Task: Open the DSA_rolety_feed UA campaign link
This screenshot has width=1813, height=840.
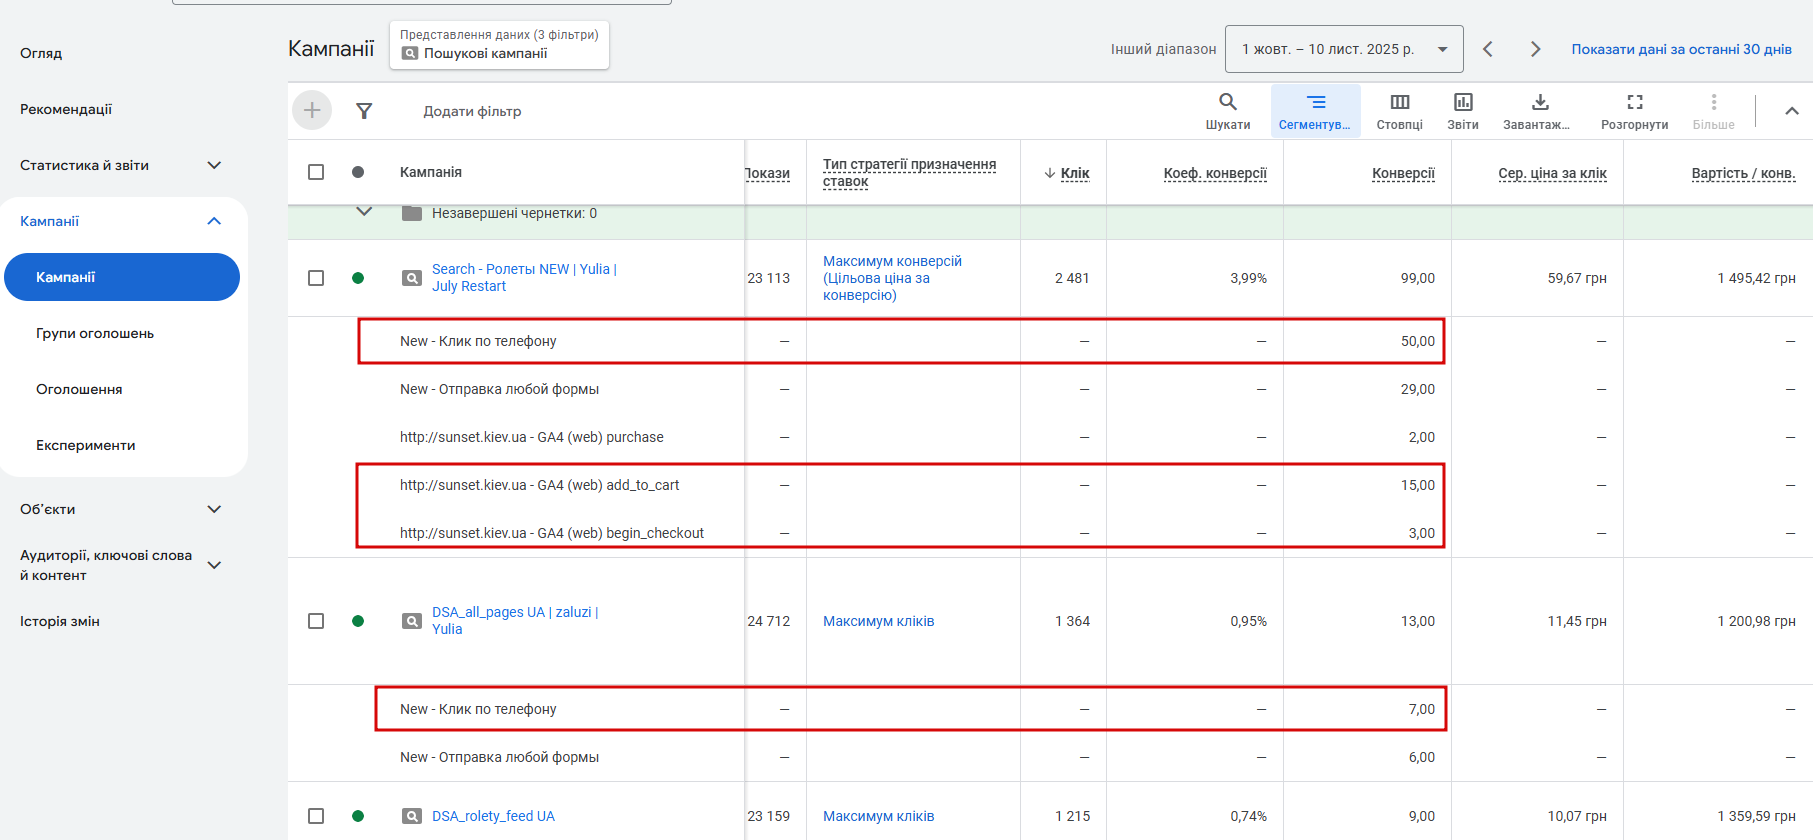Action: point(493,816)
